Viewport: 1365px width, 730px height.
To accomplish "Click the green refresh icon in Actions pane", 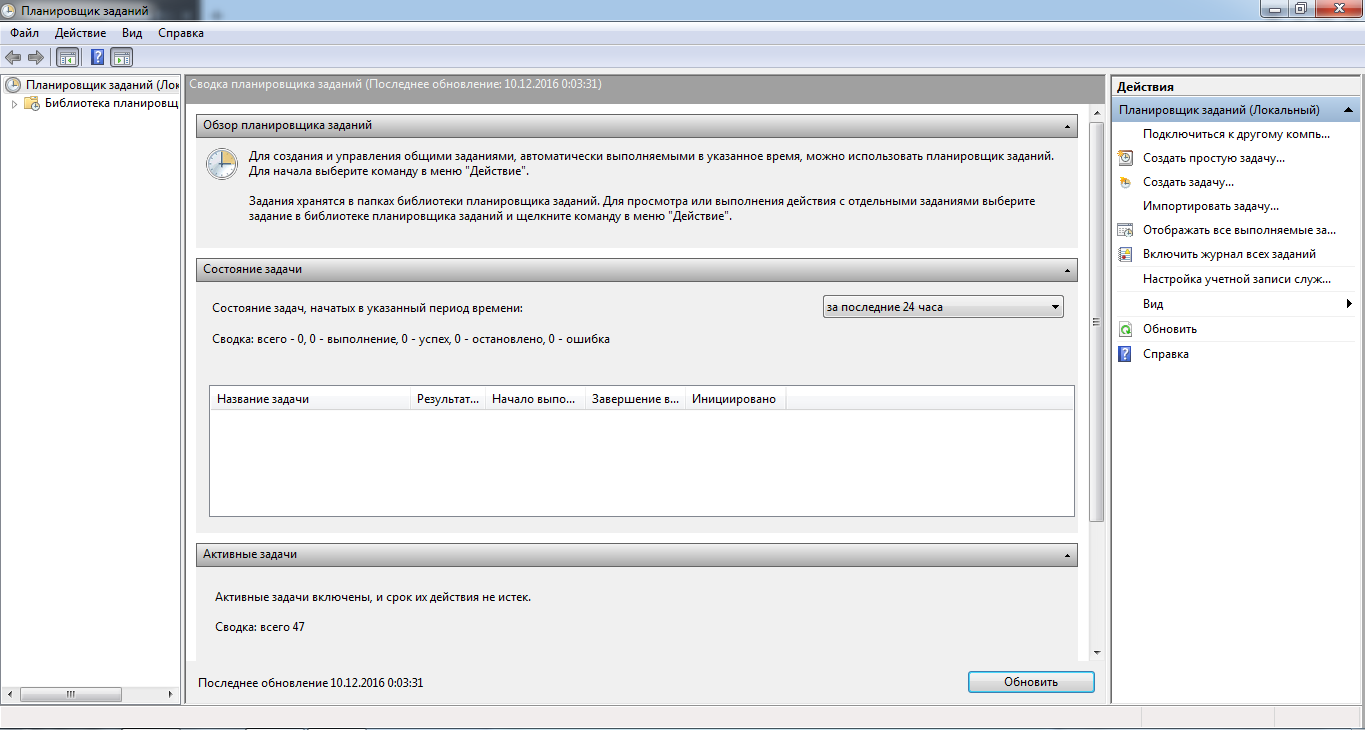I will tap(1125, 329).
